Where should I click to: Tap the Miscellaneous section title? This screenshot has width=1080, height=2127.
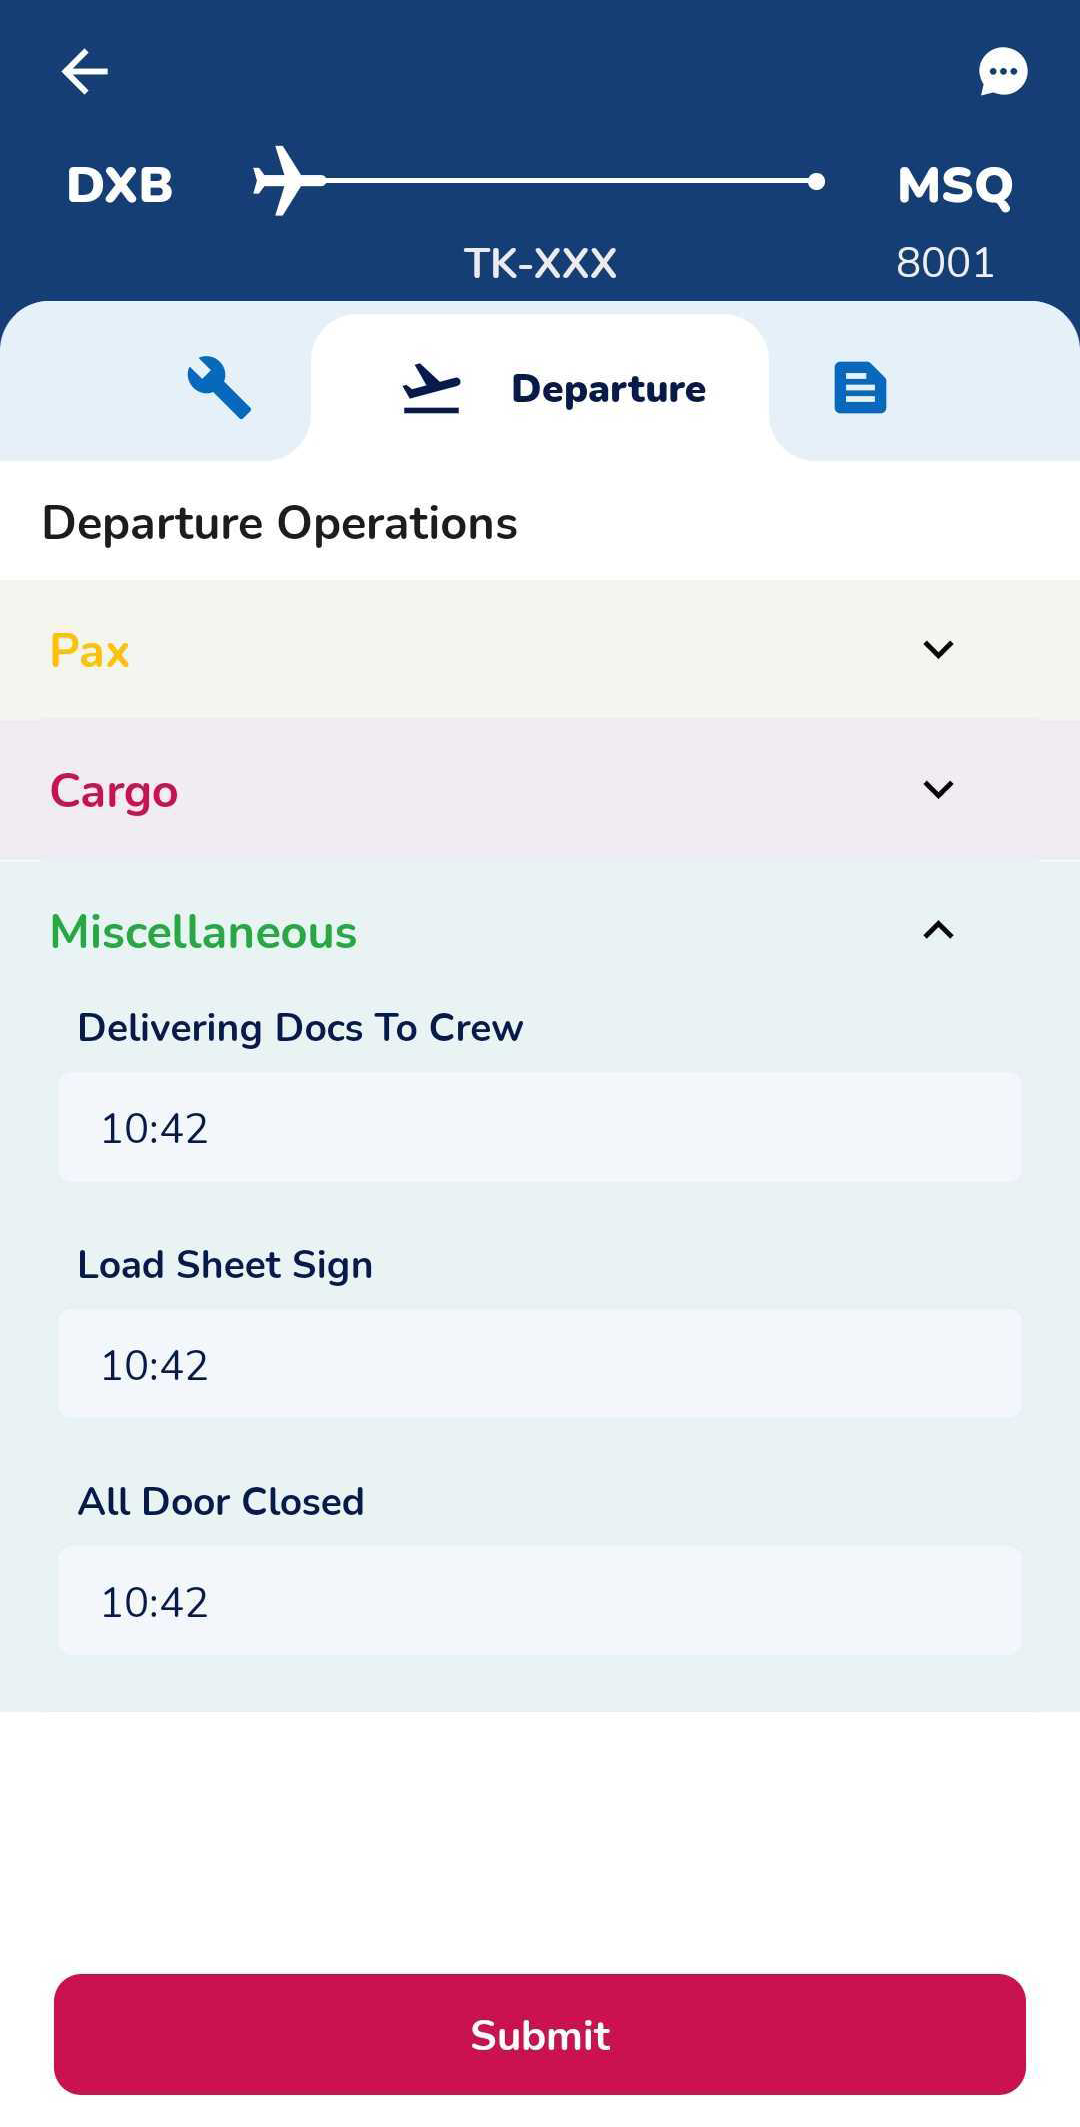click(203, 932)
